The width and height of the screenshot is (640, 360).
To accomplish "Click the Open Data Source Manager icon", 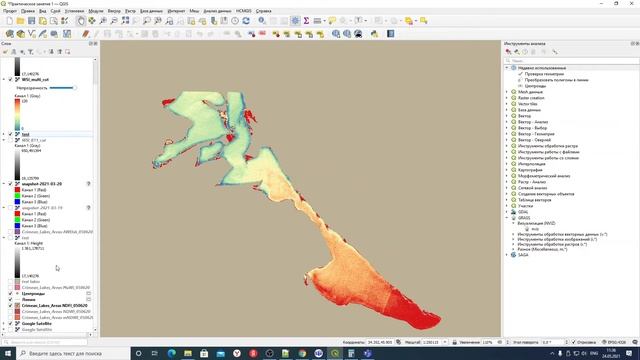I will tap(9, 34).
